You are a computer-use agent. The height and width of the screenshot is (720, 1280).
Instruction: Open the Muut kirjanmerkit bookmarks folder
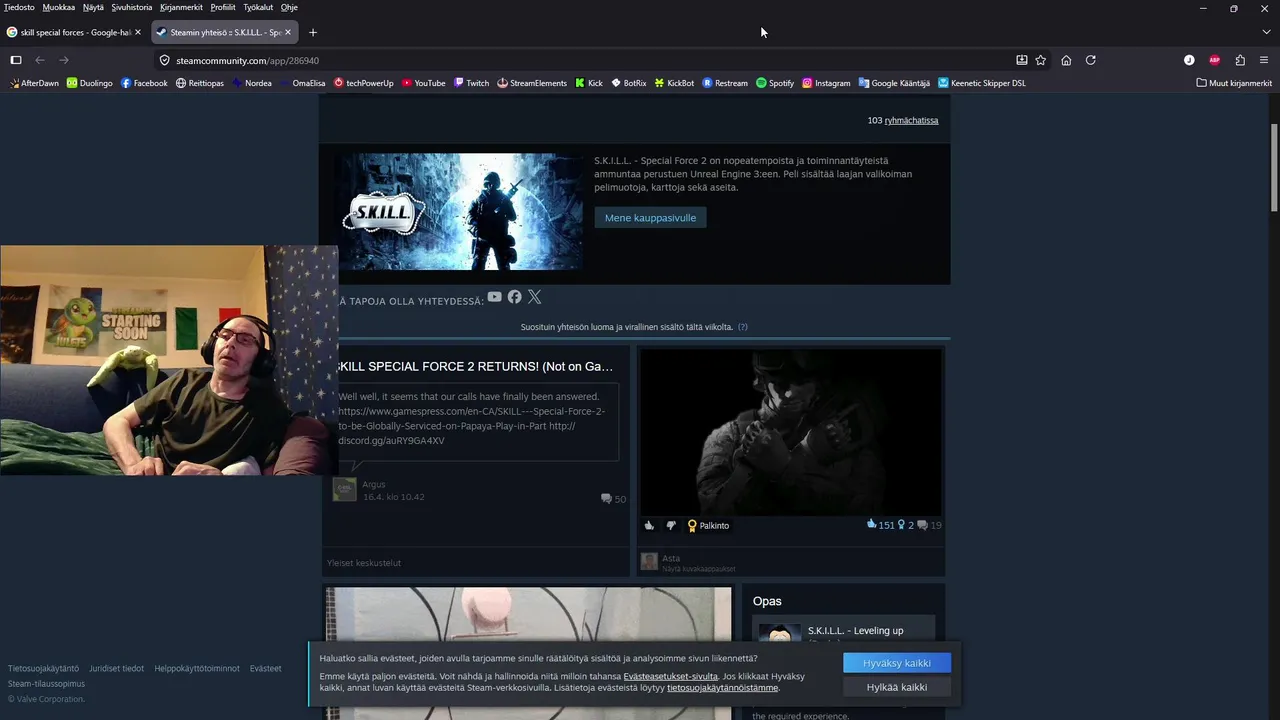[x=1234, y=83]
